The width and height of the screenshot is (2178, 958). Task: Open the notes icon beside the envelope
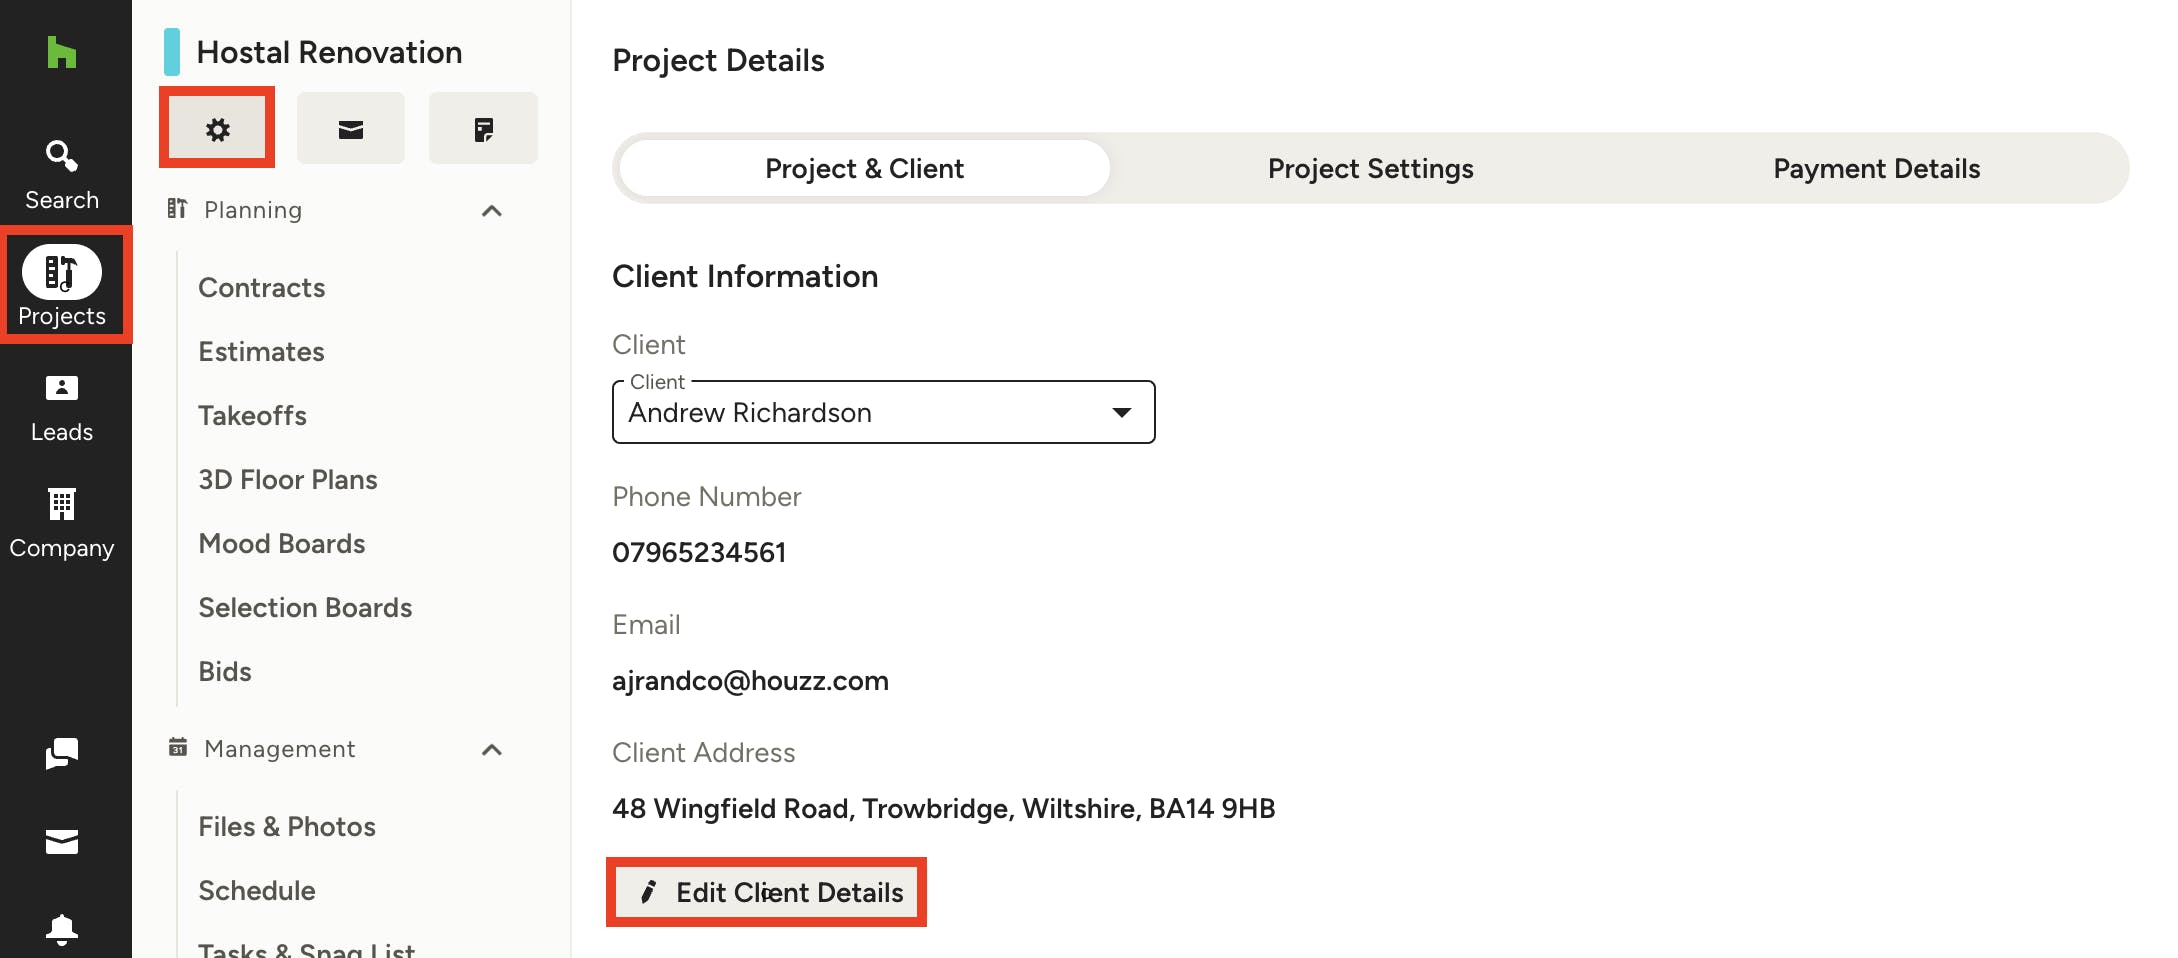click(x=483, y=128)
